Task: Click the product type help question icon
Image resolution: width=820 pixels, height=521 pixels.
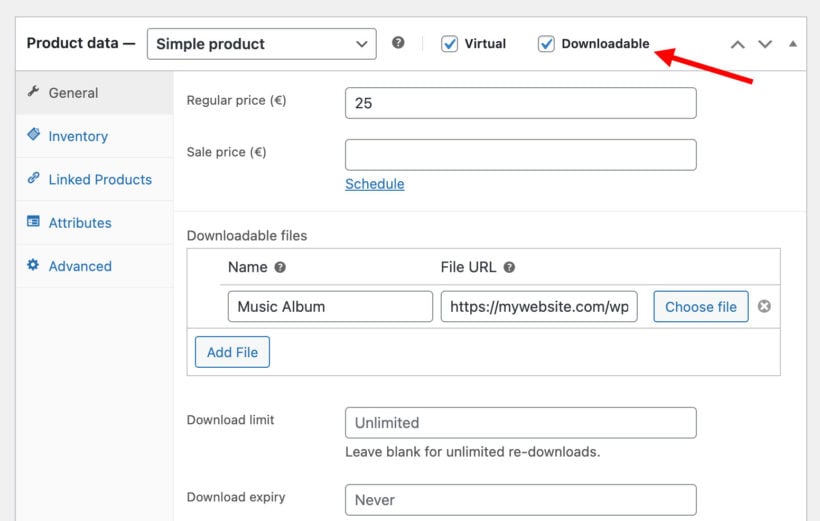Action: point(398,43)
